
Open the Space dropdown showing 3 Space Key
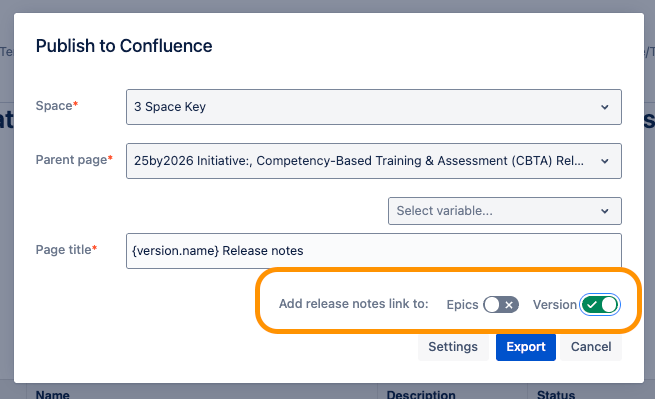(x=373, y=107)
